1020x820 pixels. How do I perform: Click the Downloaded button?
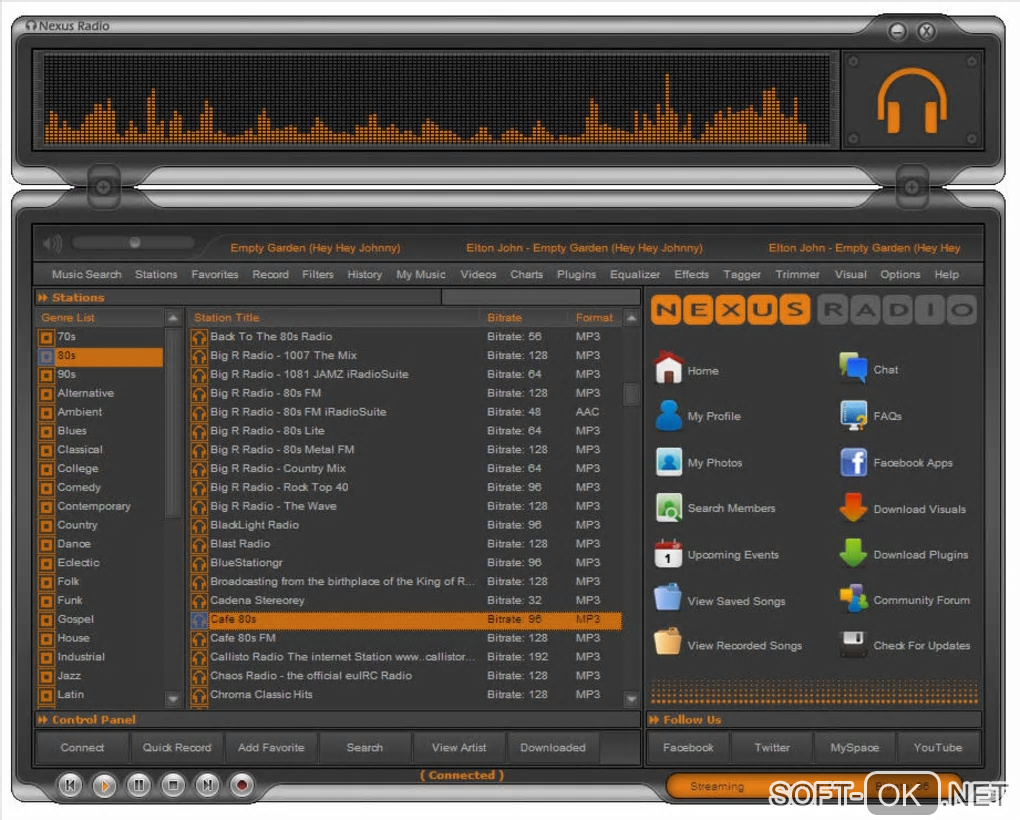[553, 748]
